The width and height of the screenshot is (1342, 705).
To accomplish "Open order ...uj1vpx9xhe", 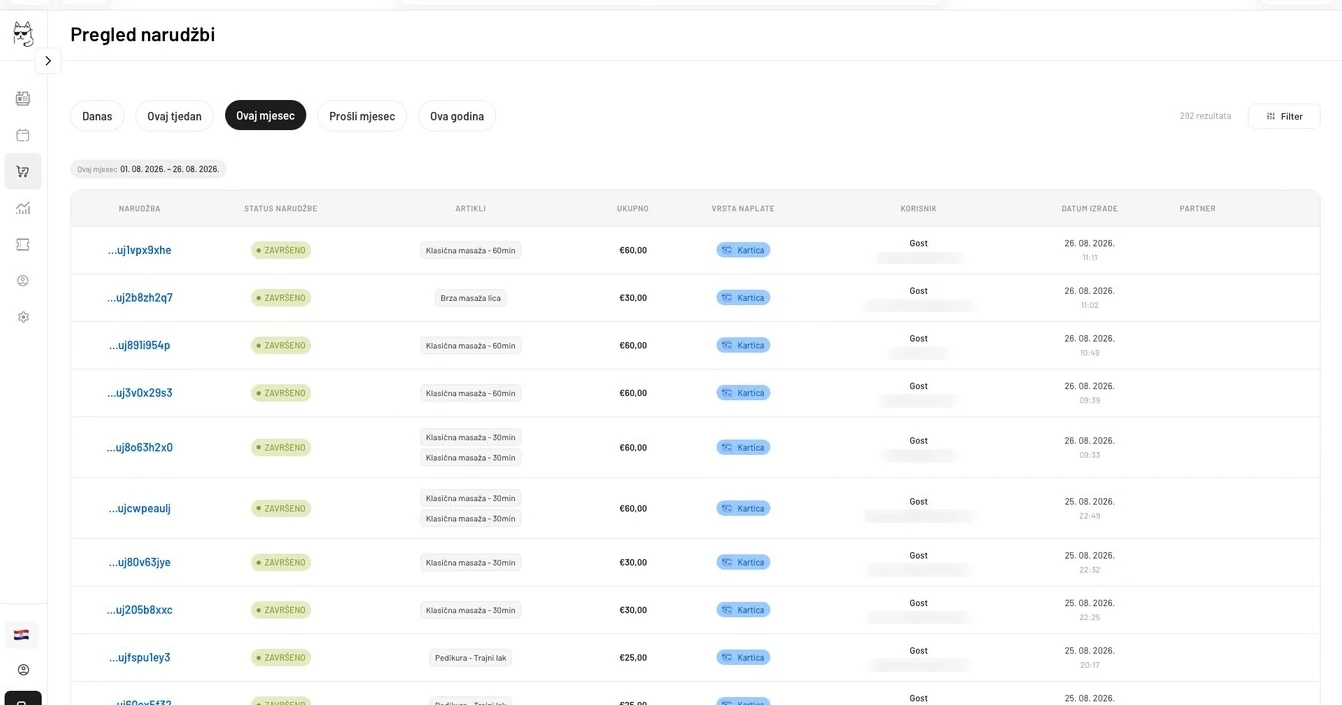I will click(x=140, y=250).
